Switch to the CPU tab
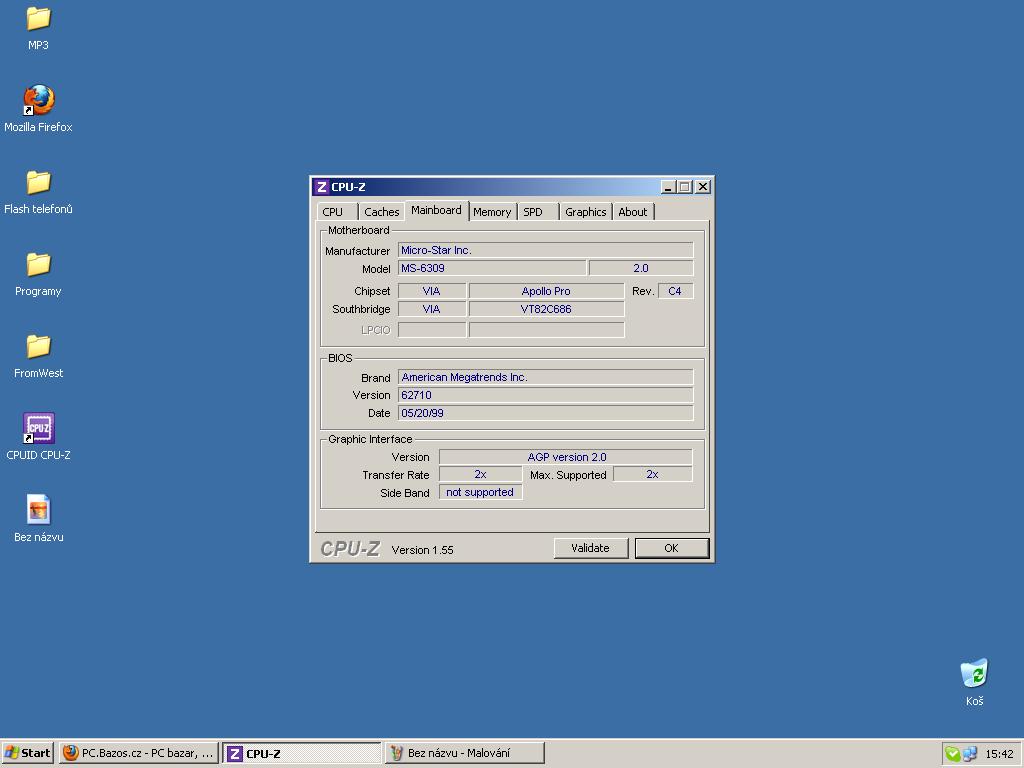Screen dimensions: 1024x768 pos(333,212)
